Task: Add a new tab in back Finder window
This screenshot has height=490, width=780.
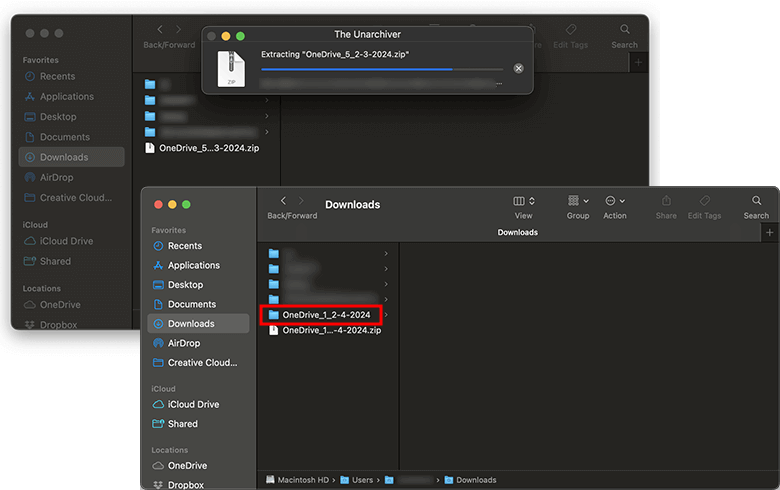Action: click(x=638, y=63)
